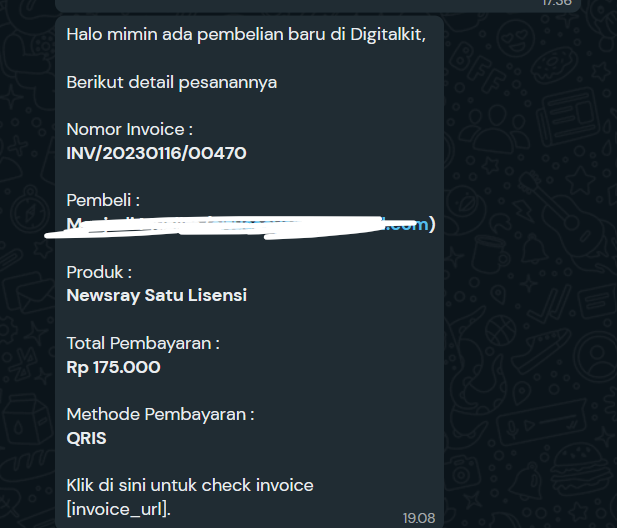Image resolution: width=617 pixels, height=528 pixels.
Task: Click the text "Berikut detail pesanannya"
Action: click(172, 83)
